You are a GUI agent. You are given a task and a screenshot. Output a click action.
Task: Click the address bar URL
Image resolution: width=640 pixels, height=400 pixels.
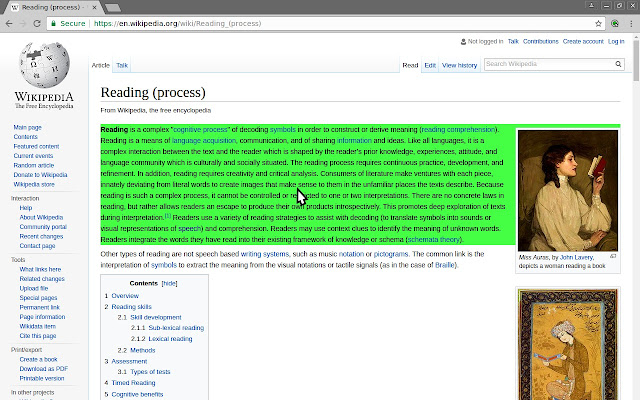click(x=178, y=24)
